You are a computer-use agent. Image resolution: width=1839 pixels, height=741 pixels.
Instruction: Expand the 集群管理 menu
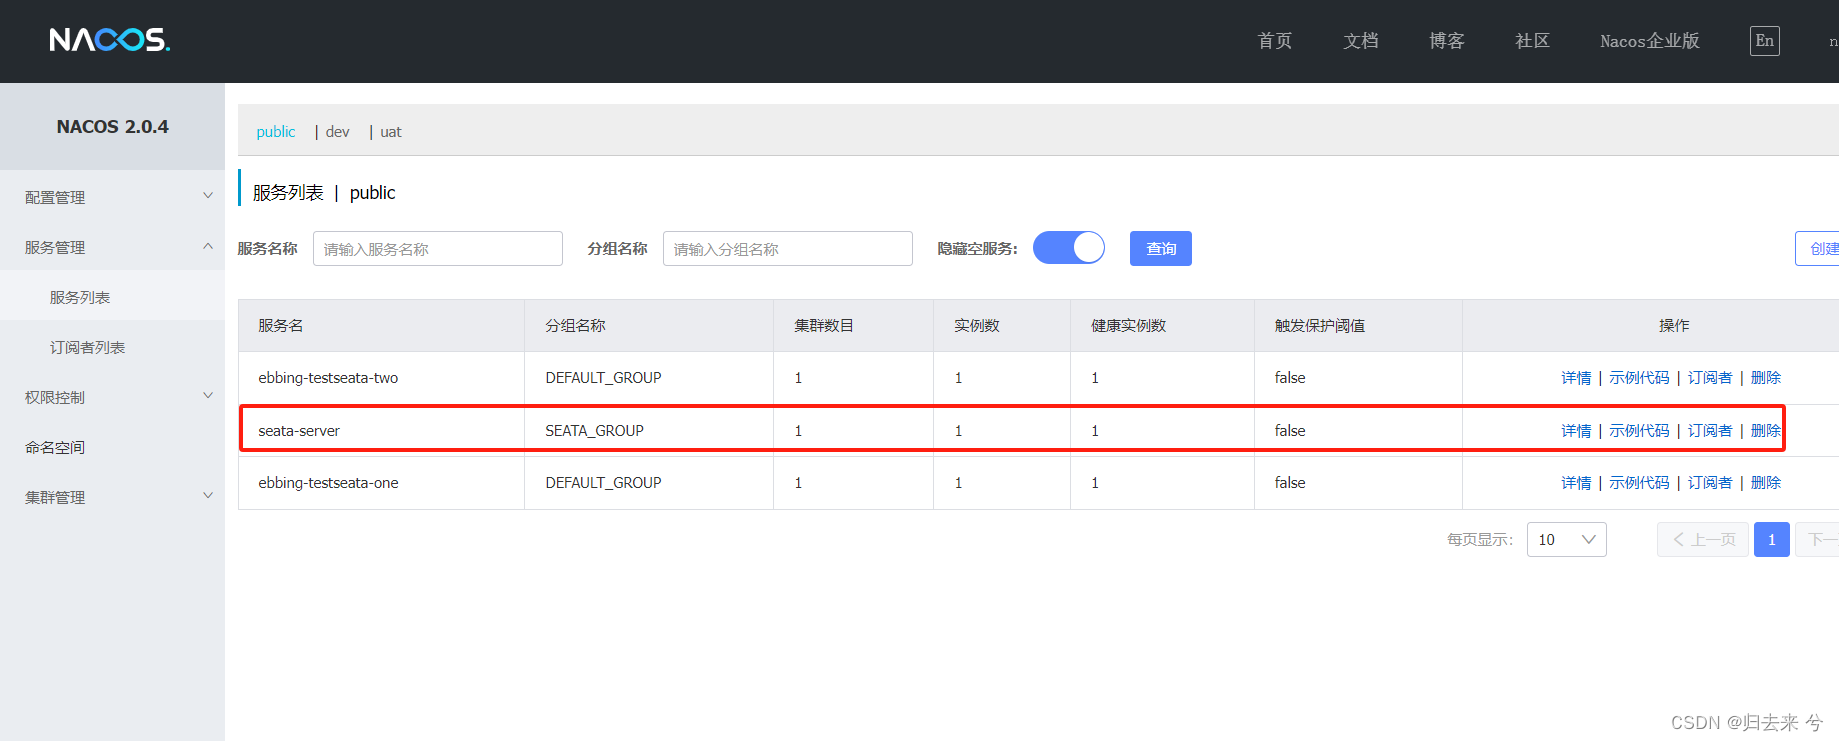pos(112,497)
